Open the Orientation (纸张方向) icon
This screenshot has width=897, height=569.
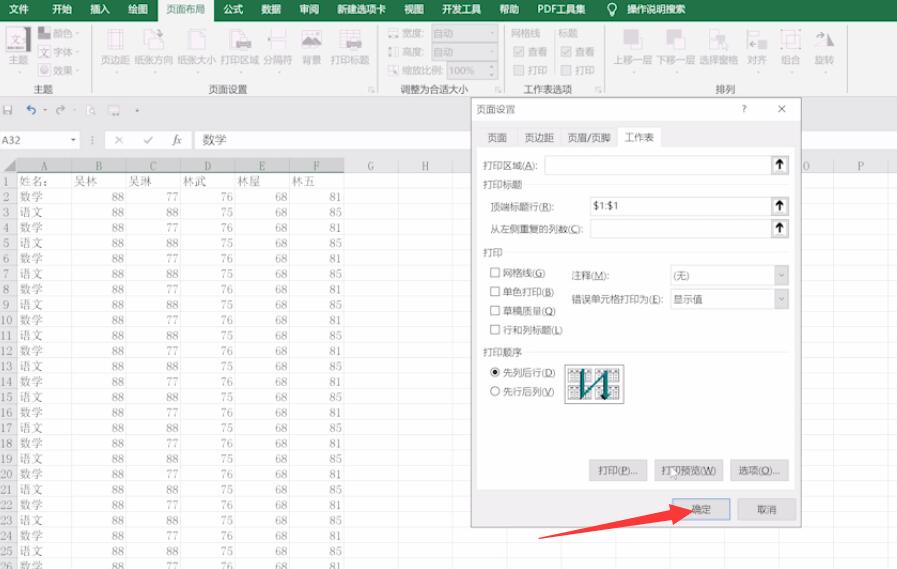153,40
